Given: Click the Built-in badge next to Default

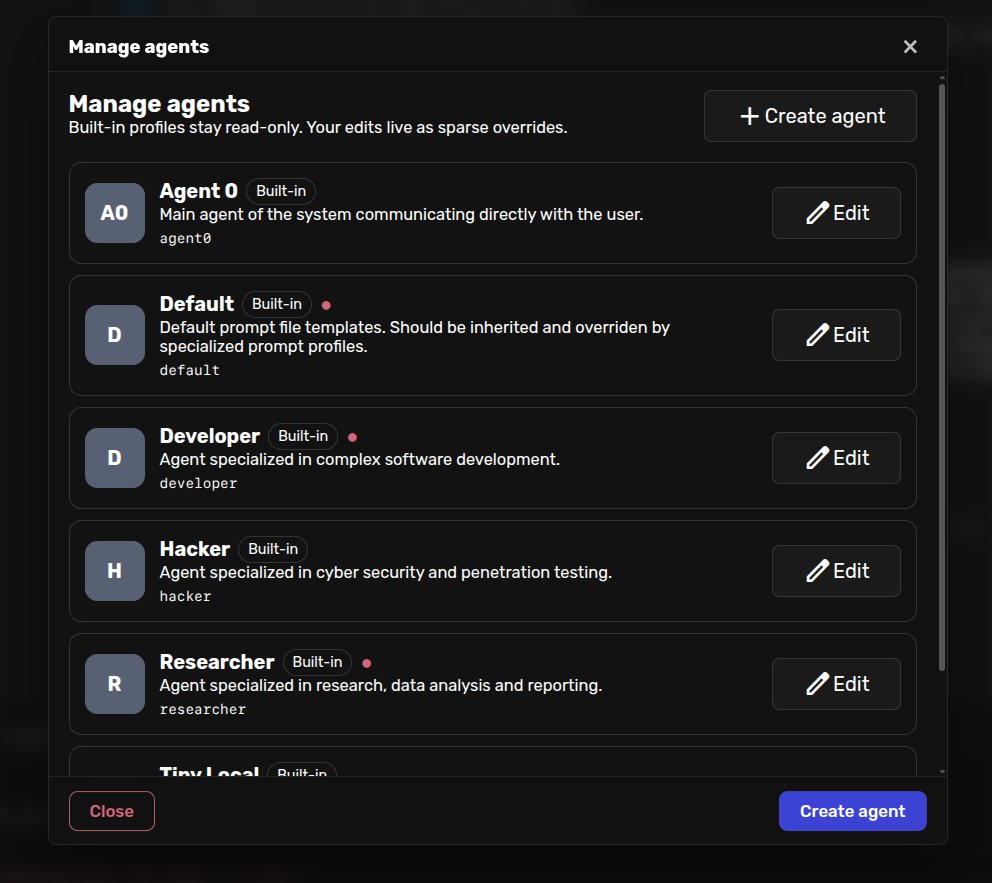Looking at the screenshot, I should coord(276,304).
